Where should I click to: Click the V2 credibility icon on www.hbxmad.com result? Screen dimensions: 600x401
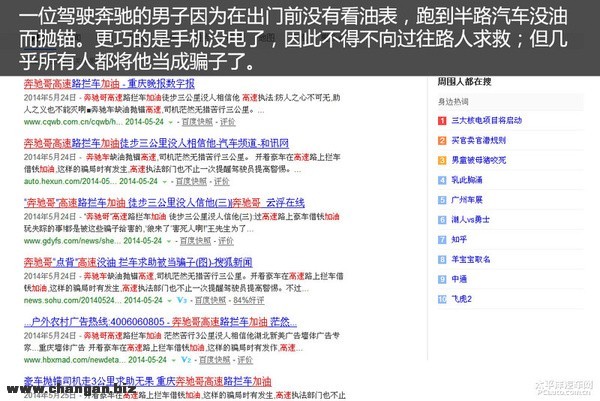pos(186,360)
